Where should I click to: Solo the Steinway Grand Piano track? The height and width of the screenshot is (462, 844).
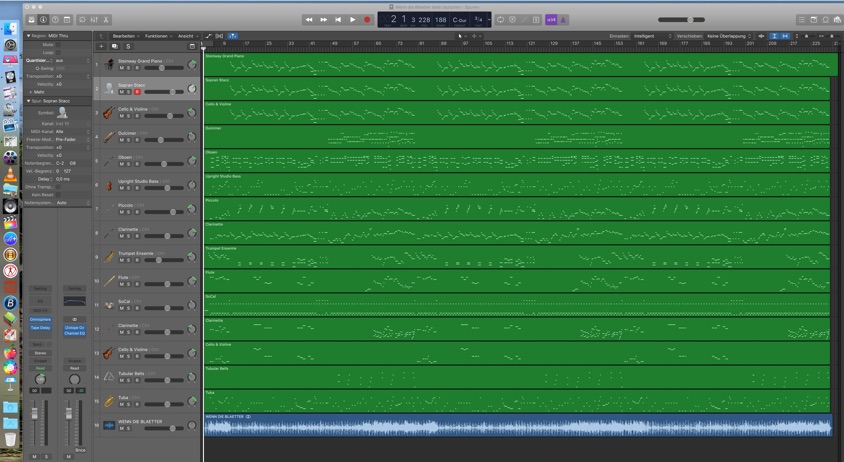point(129,68)
